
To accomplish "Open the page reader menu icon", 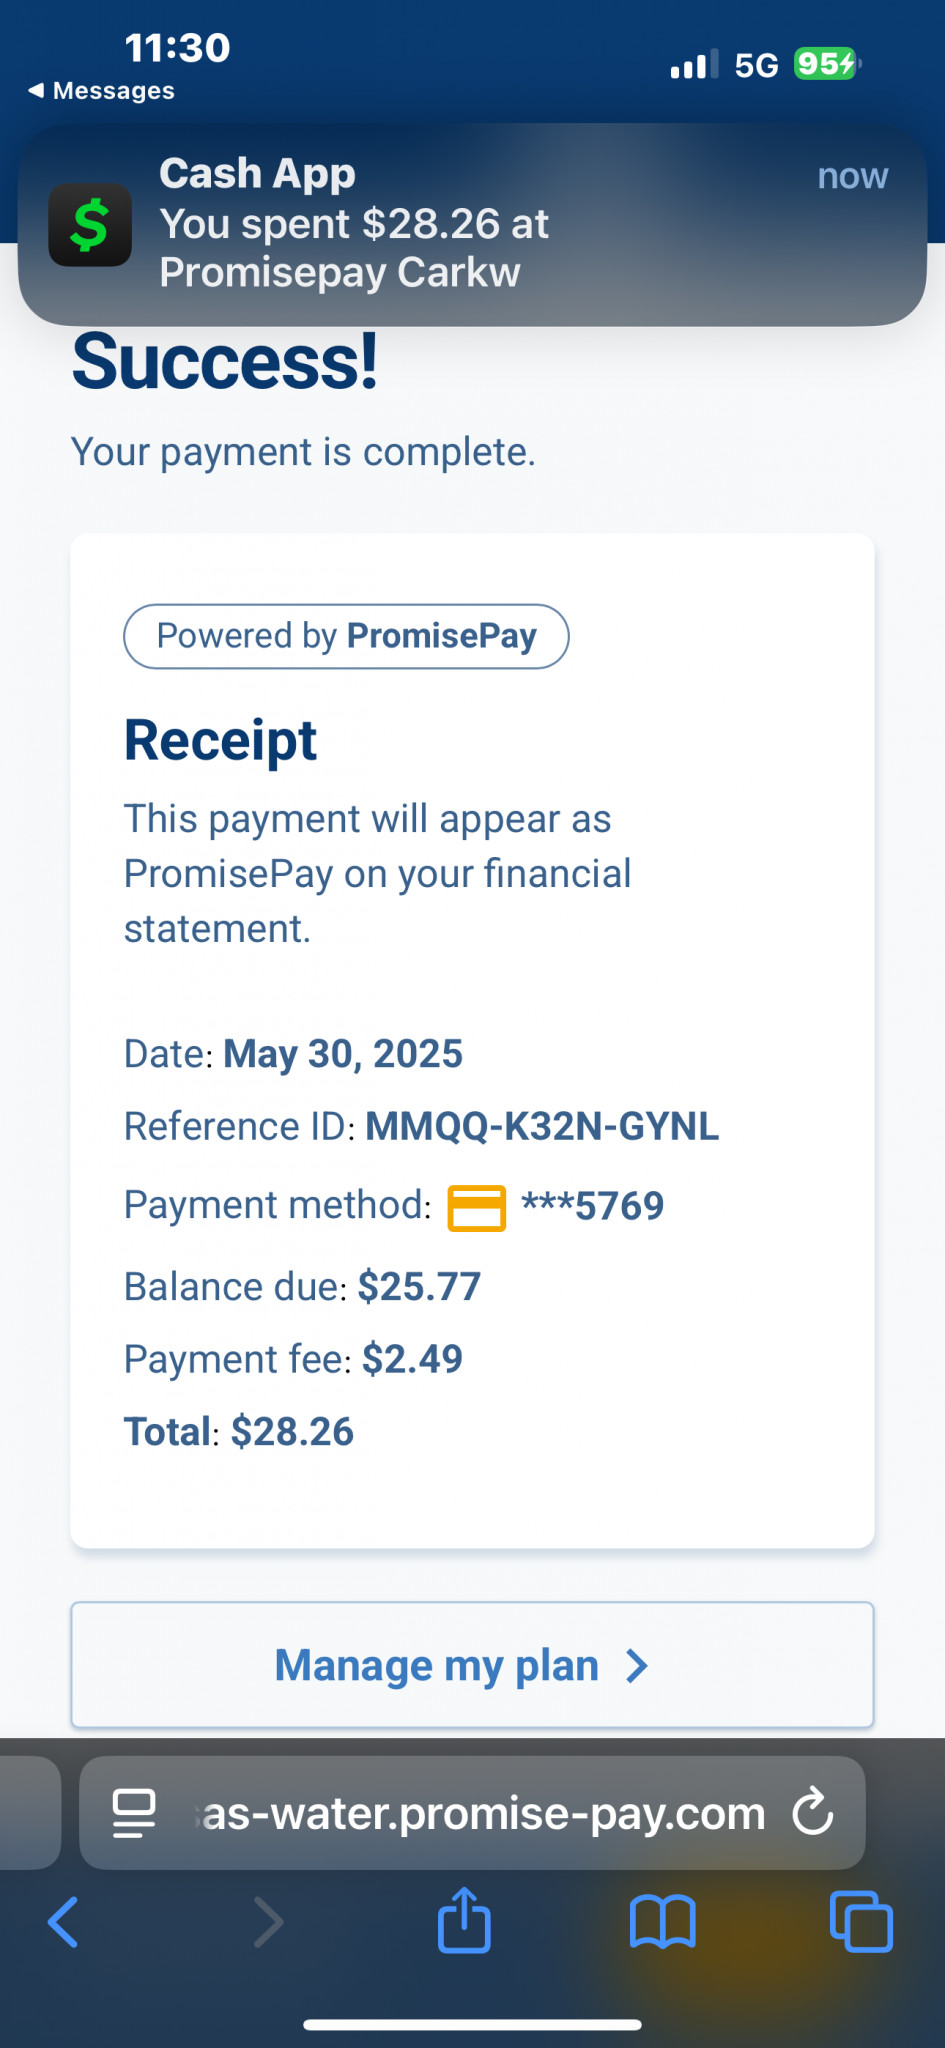I will (x=134, y=1813).
